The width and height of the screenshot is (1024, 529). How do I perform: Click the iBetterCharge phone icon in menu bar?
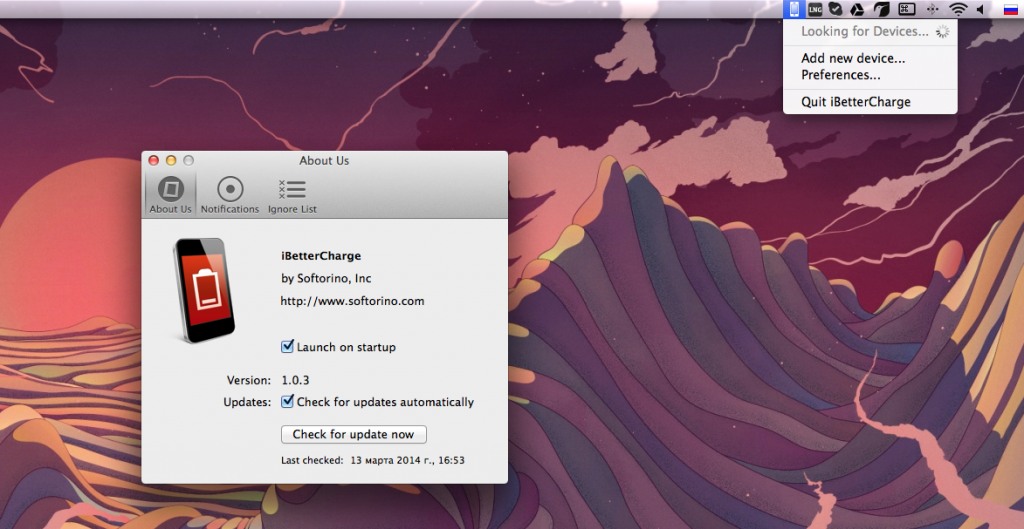click(x=794, y=9)
